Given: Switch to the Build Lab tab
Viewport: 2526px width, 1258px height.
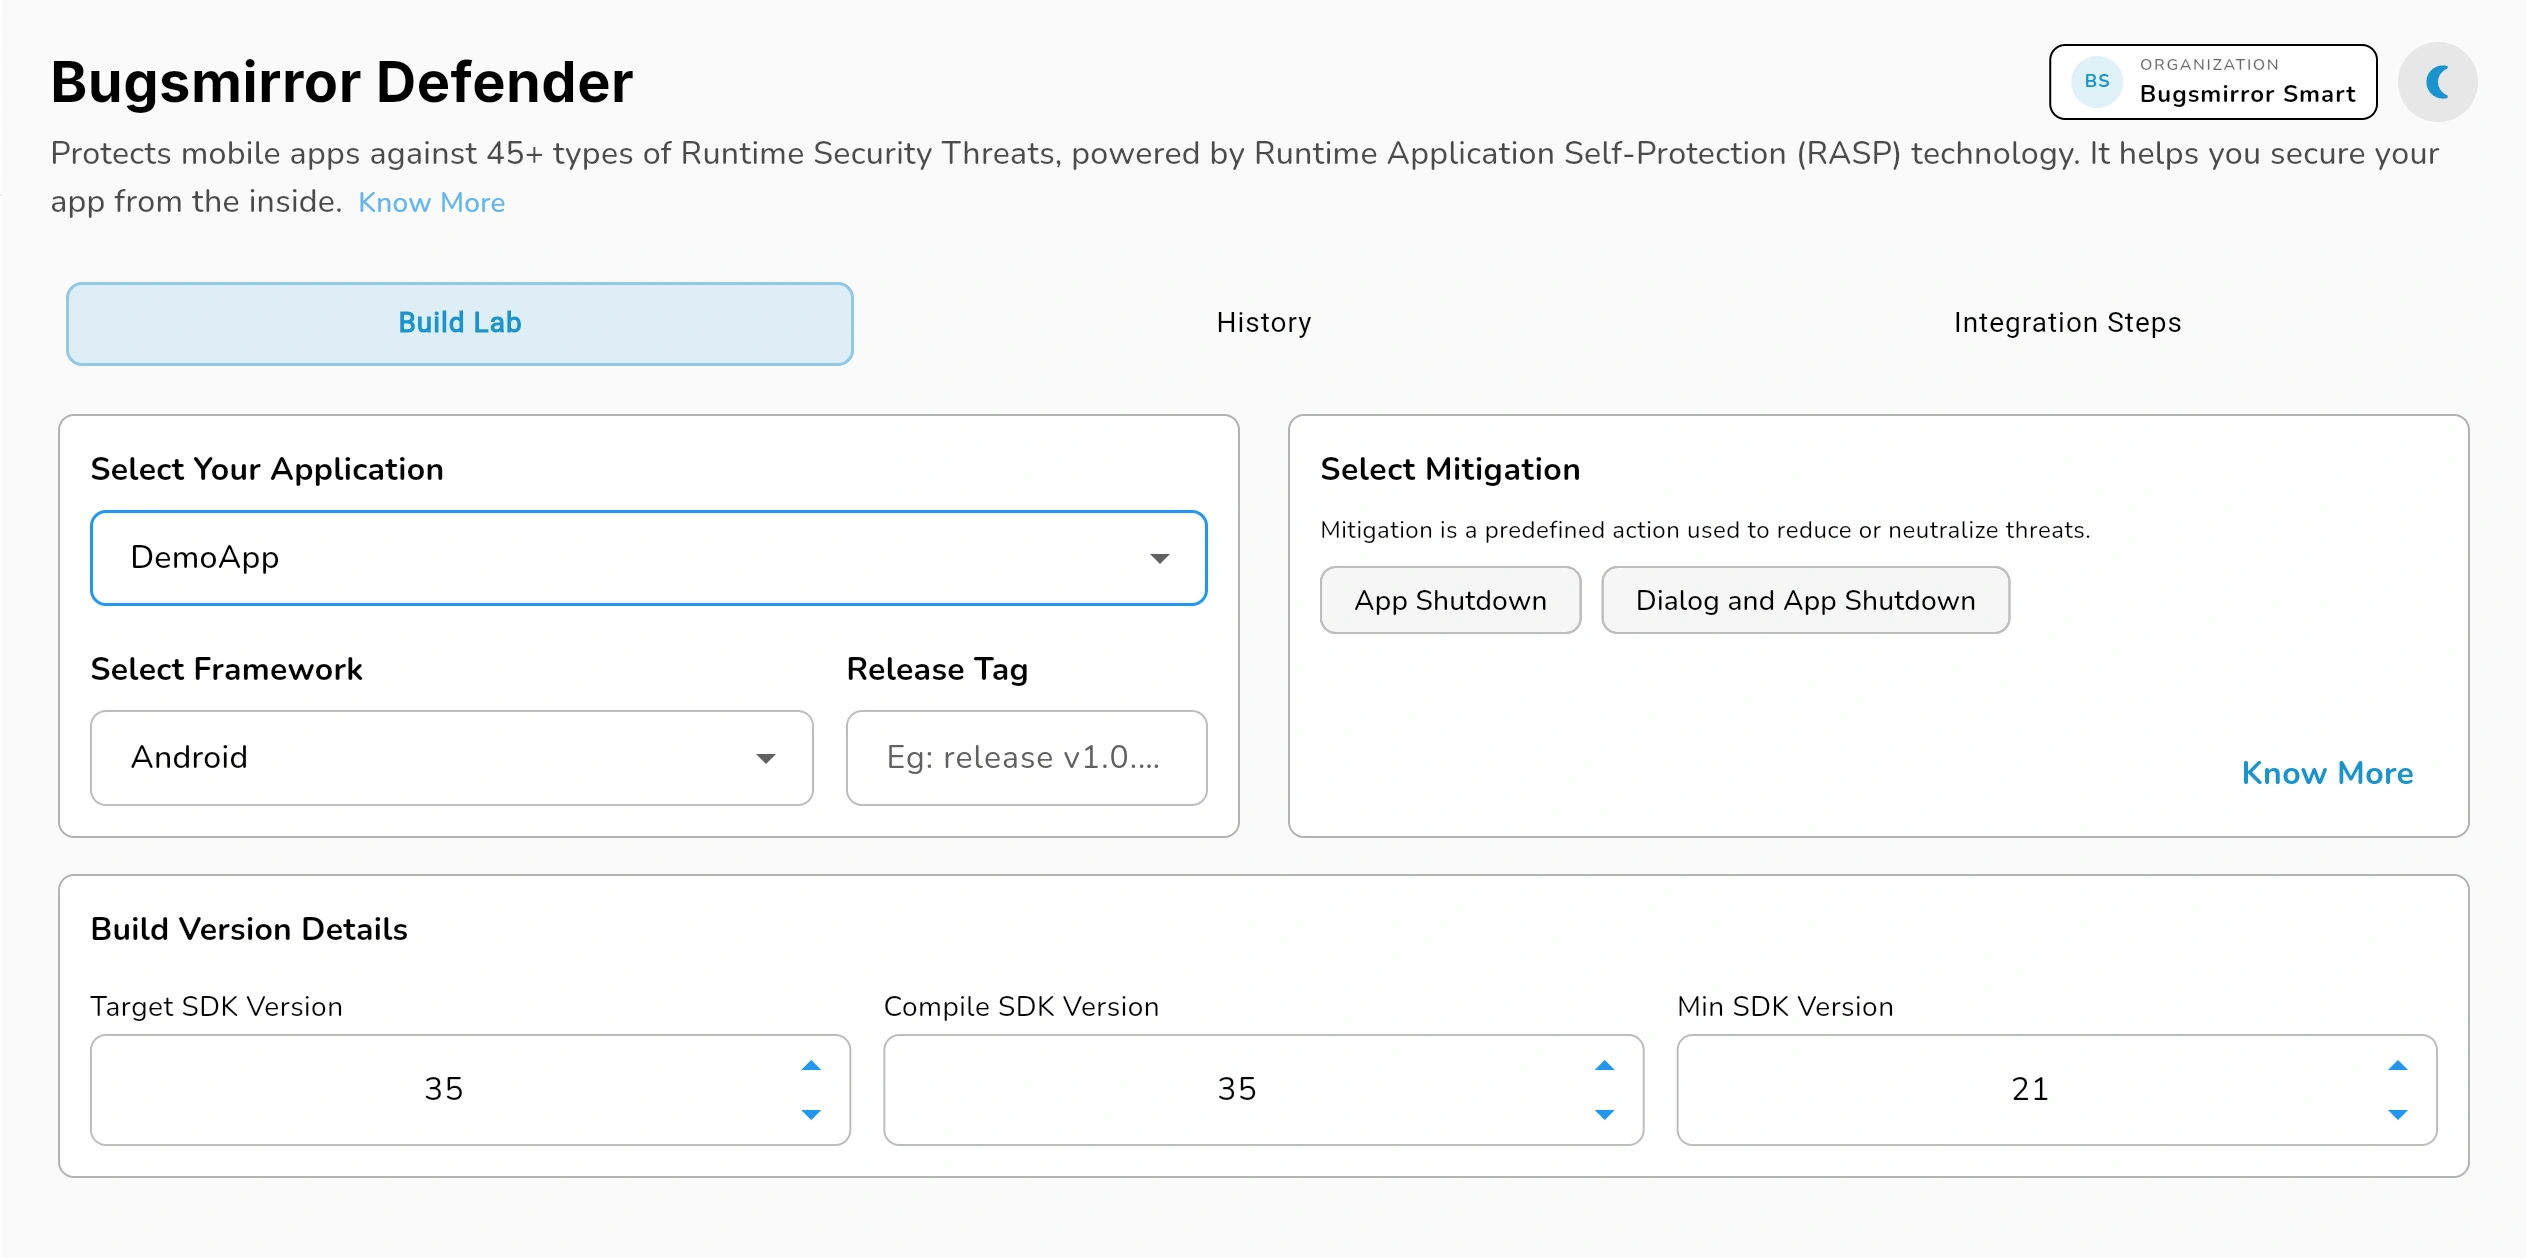Looking at the screenshot, I should pyautogui.click(x=460, y=323).
